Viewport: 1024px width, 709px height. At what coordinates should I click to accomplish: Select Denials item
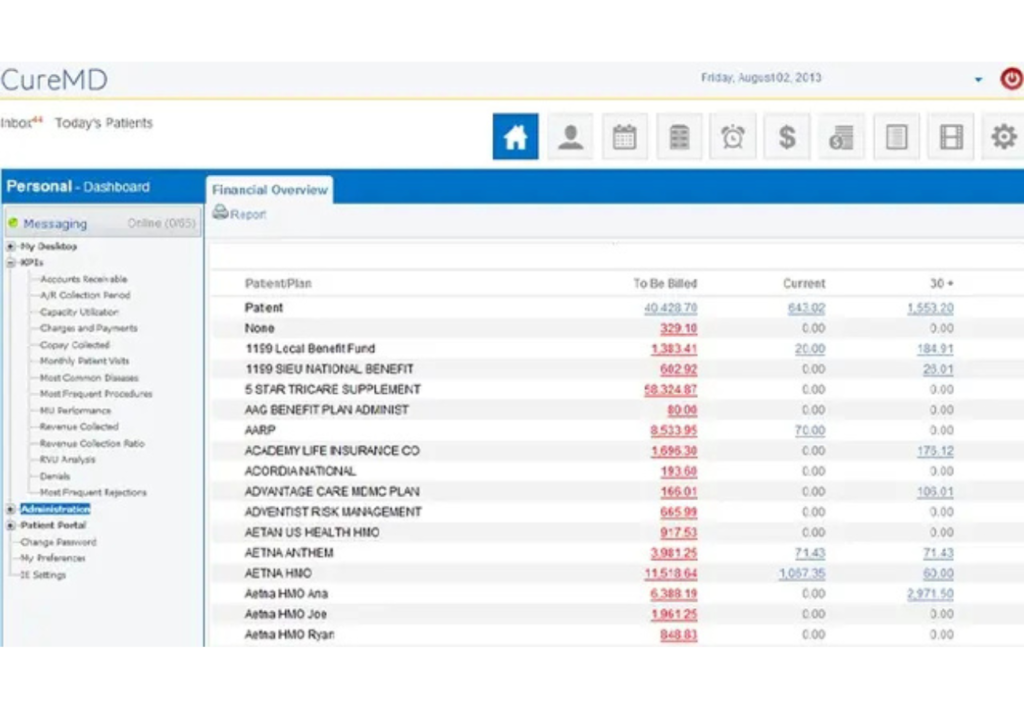point(55,476)
